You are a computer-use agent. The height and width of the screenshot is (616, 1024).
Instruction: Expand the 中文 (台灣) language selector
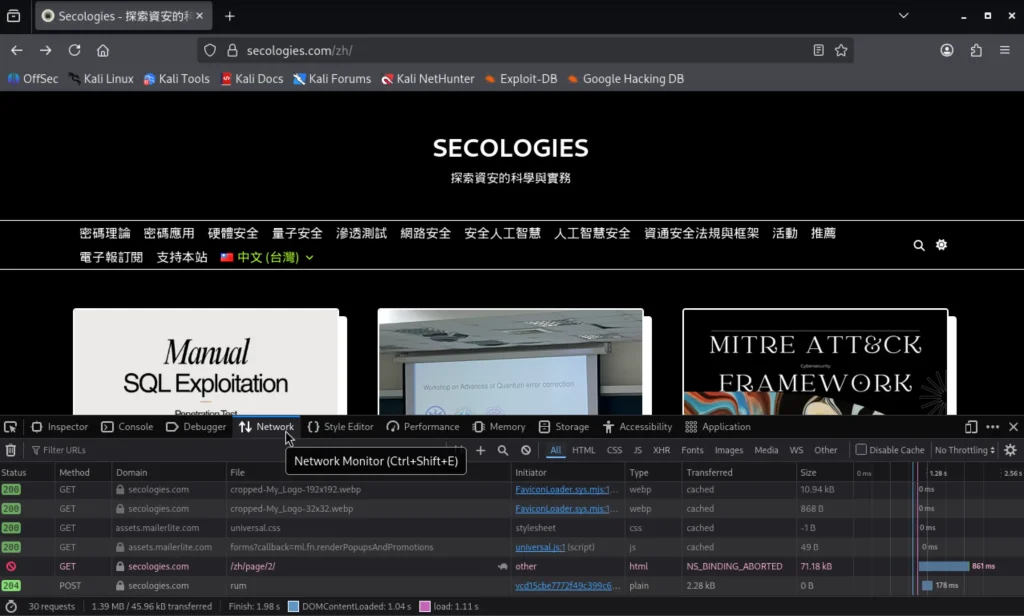coord(267,258)
